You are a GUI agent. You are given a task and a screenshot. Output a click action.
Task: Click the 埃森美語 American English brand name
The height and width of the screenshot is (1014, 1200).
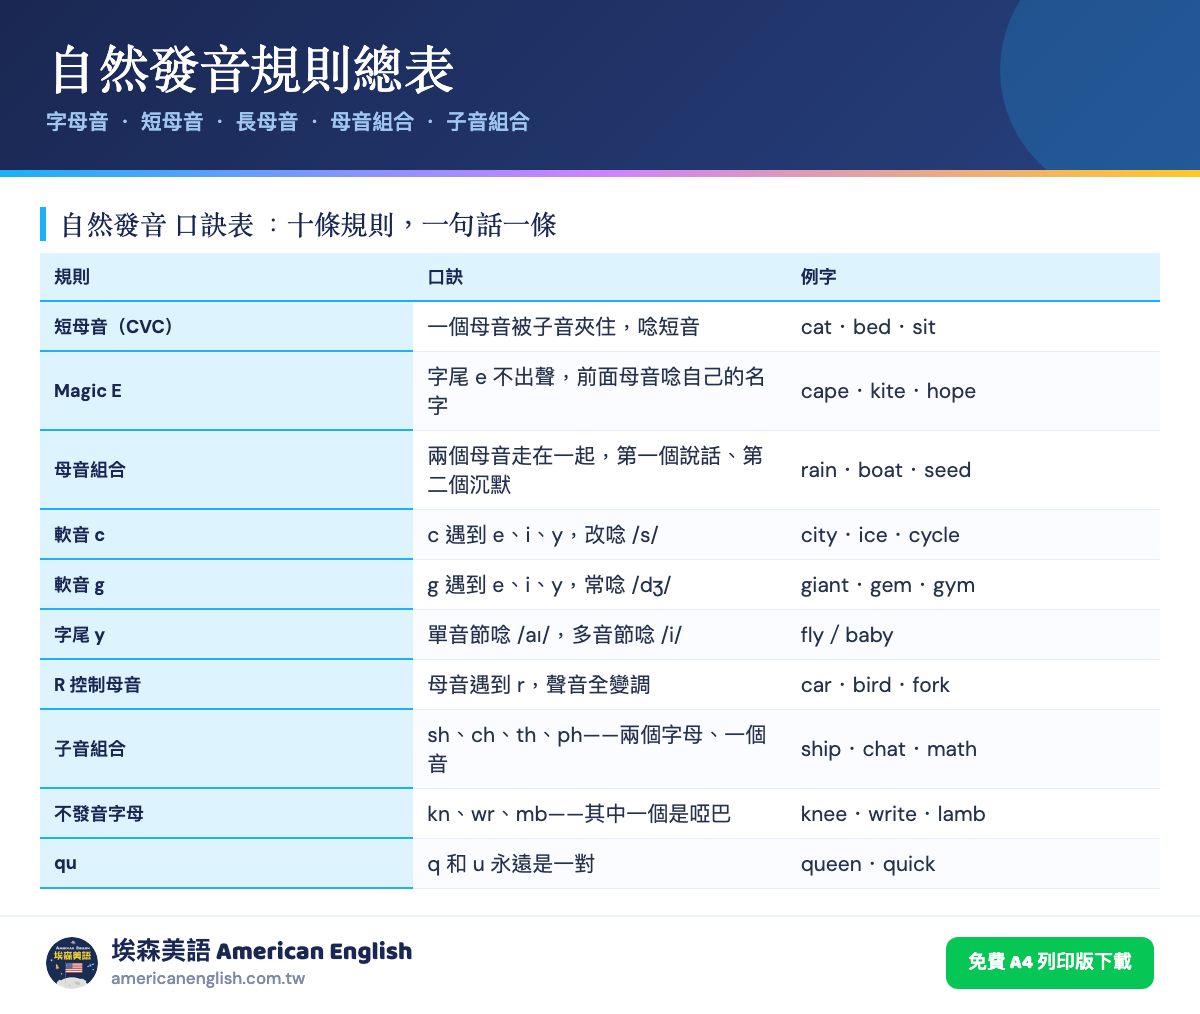coord(262,951)
